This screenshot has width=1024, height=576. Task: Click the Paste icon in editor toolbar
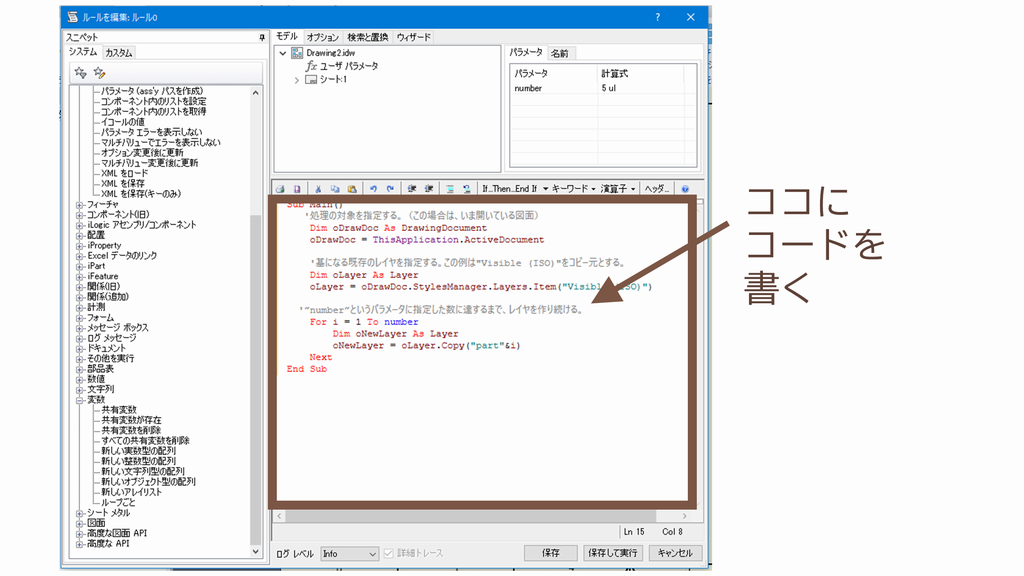point(351,188)
